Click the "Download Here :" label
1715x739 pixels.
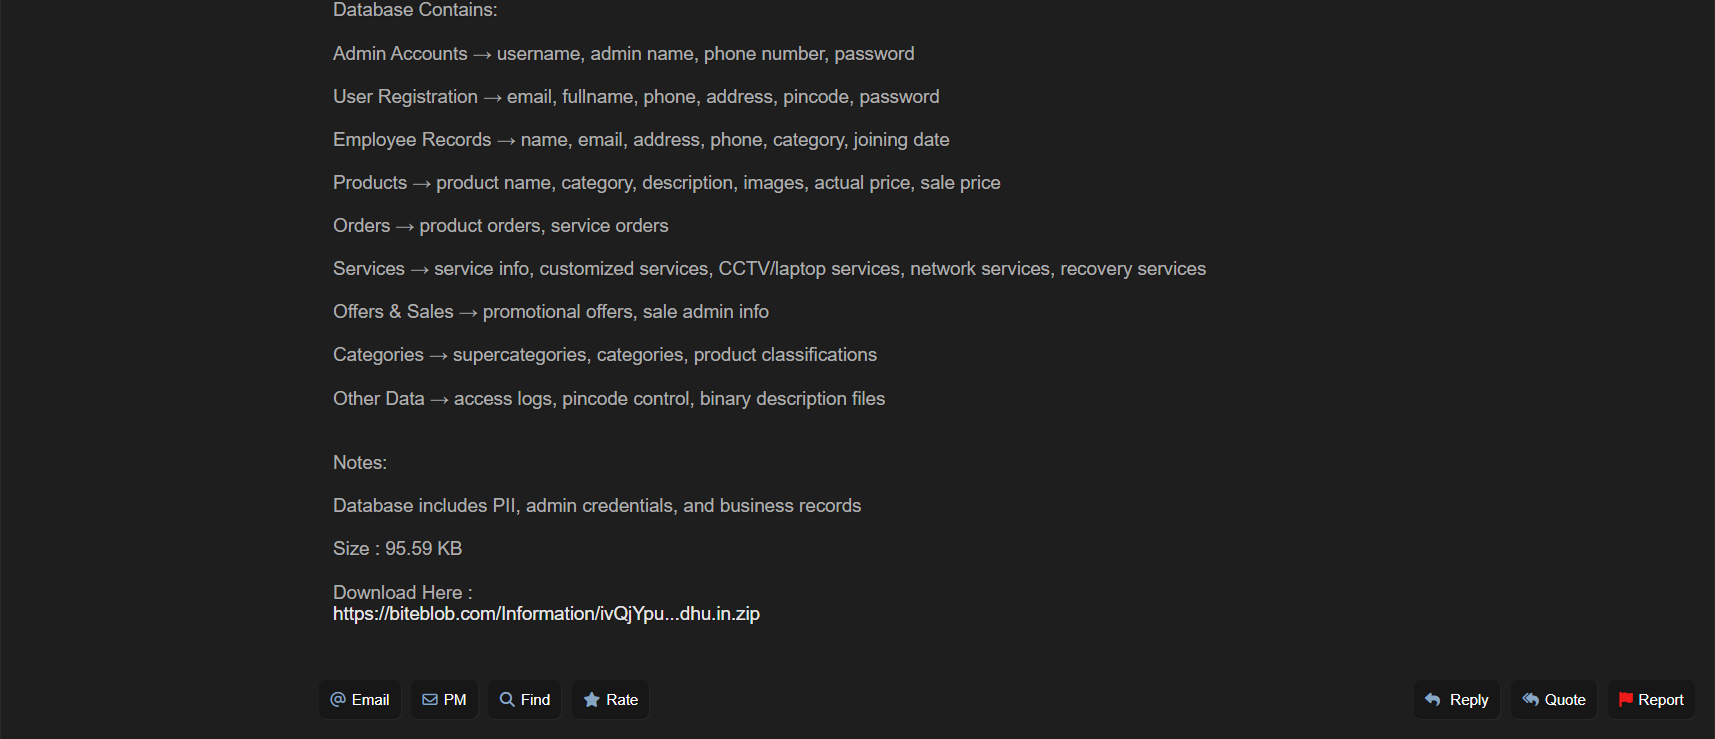coord(402,592)
